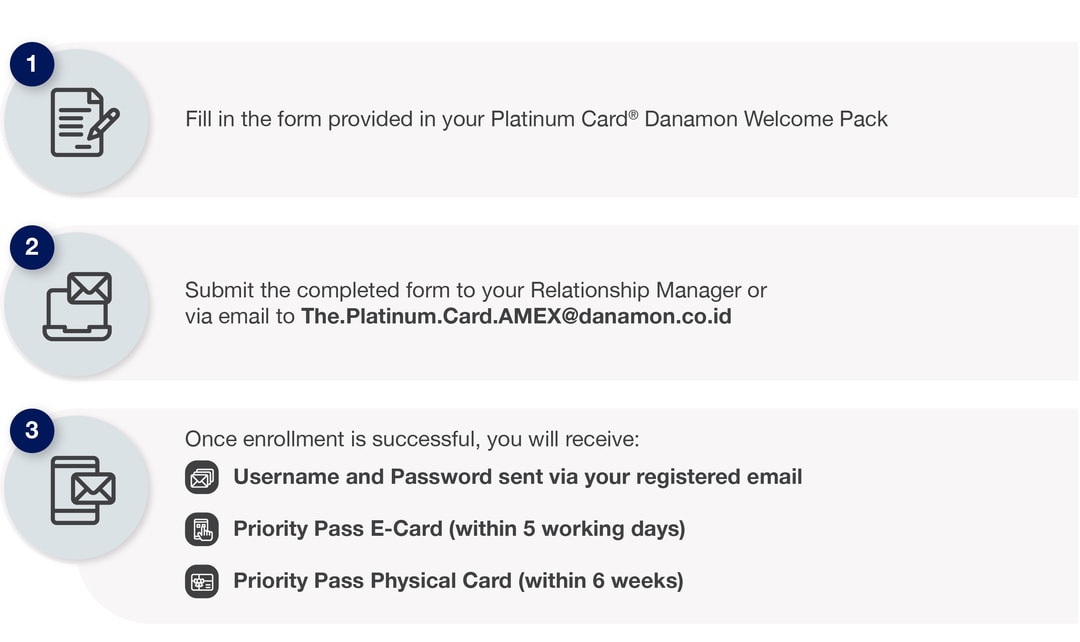Click '(within 6 weeks)' text
Image resolution: width=1080 pixels, height=642 pixels.
tap(601, 580)
